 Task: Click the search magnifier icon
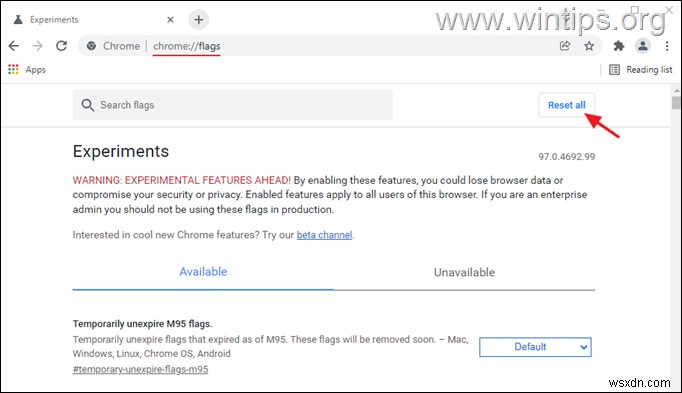click(x=87, y=105)
